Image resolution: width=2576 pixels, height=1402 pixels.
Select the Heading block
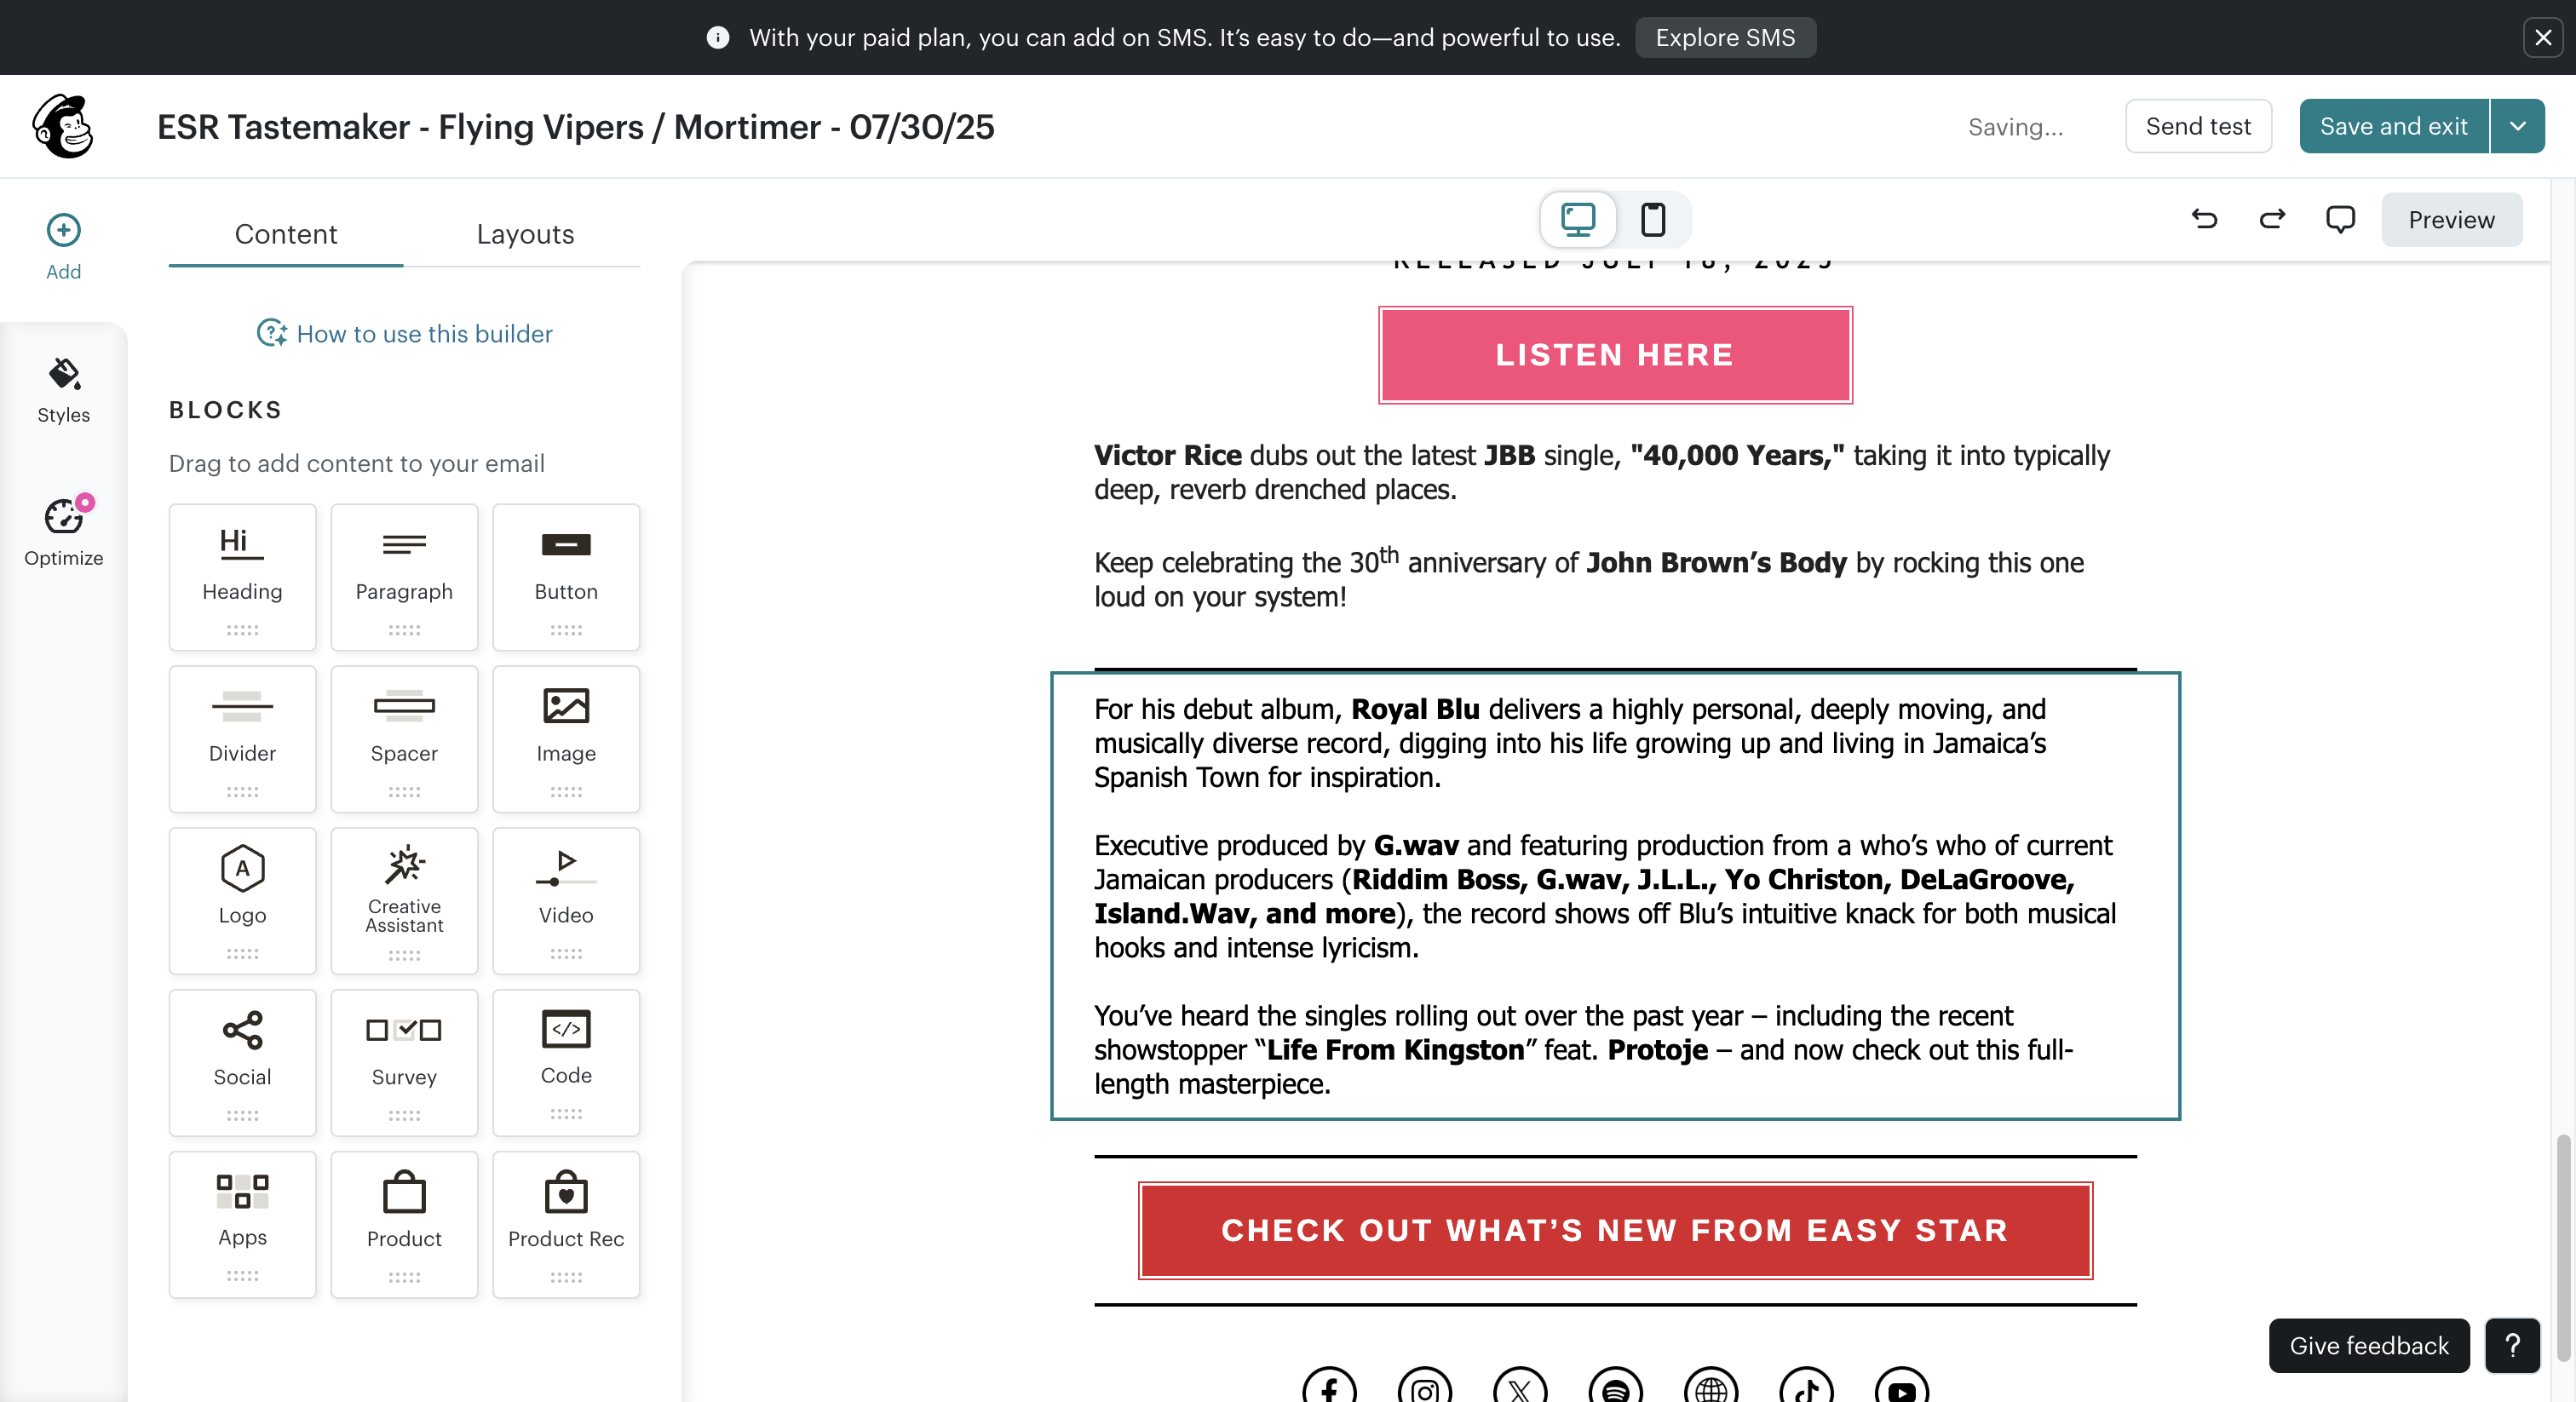click(242, 577)
